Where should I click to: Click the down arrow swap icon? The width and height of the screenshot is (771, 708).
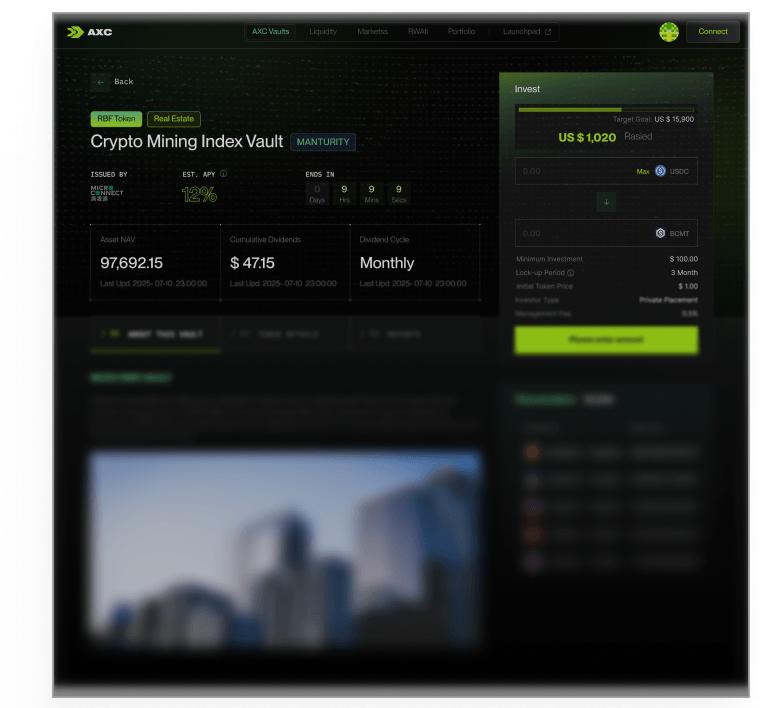click(606, 202)
